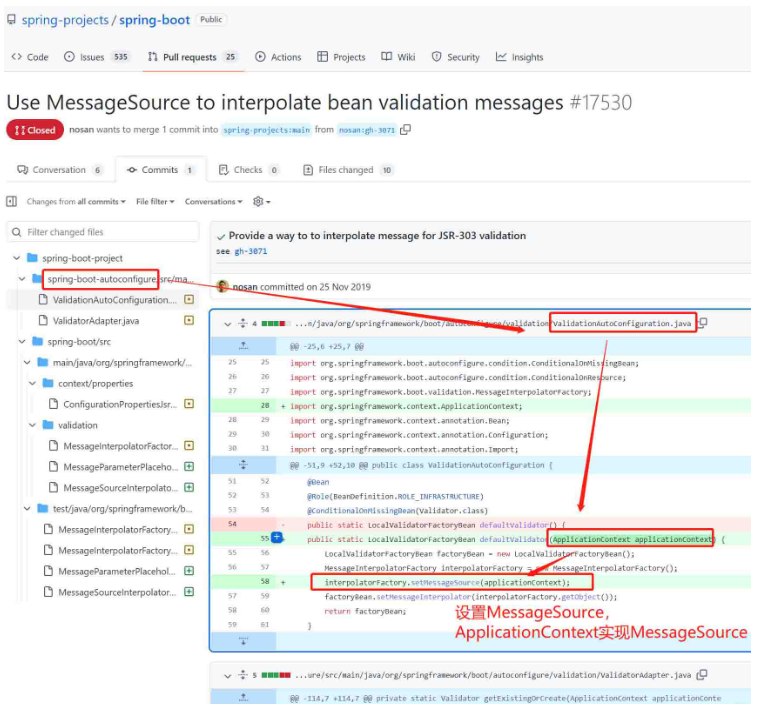Open the Actions tab
The width and height of the screenshot is (759, 704).
[278, 57]
